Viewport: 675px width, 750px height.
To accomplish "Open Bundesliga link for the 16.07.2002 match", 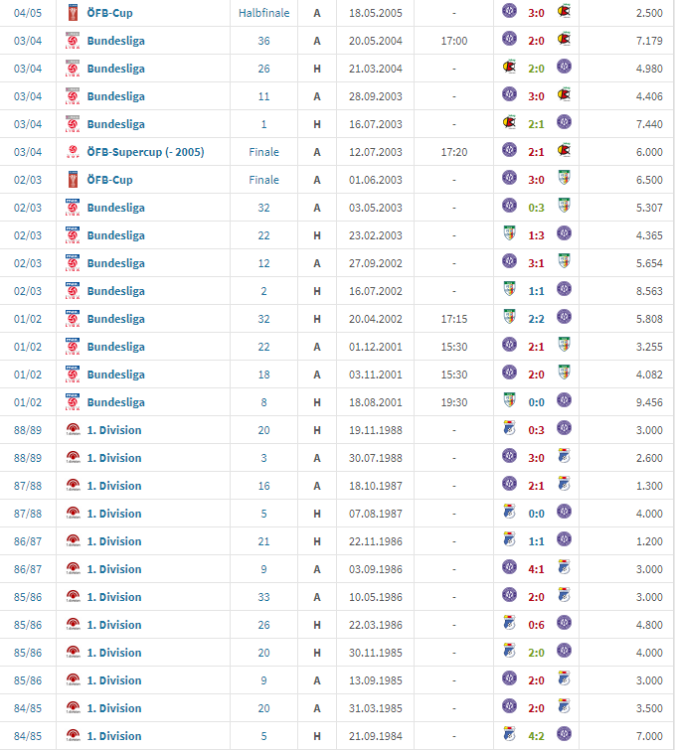I will pos(115,291).
